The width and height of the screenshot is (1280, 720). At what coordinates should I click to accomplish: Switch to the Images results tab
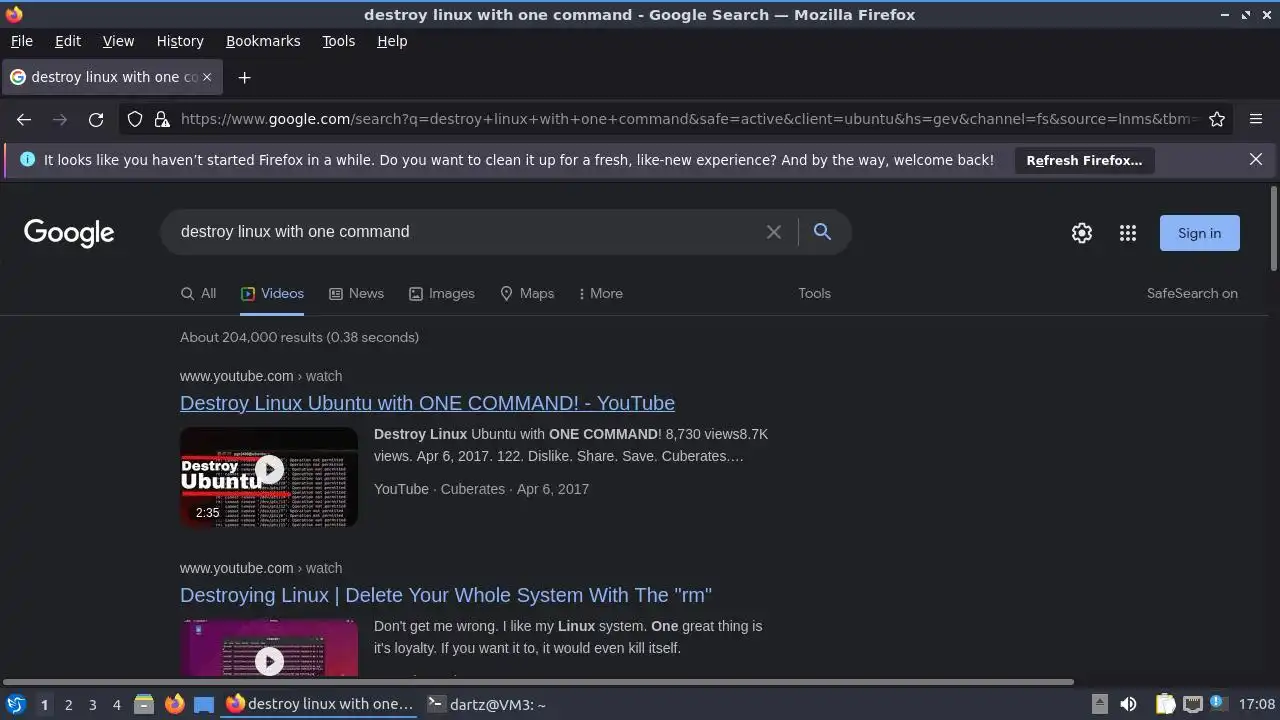coord(441,293)
